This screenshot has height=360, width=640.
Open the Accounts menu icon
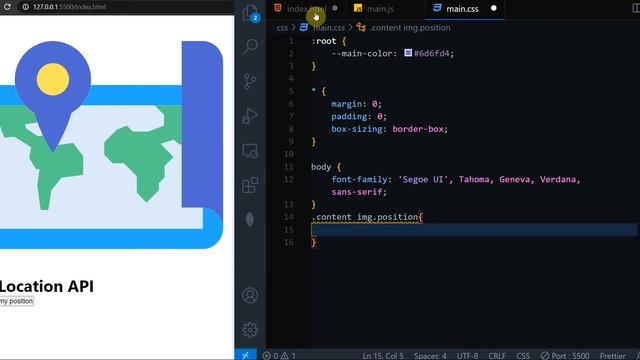[x=250, y=295]
